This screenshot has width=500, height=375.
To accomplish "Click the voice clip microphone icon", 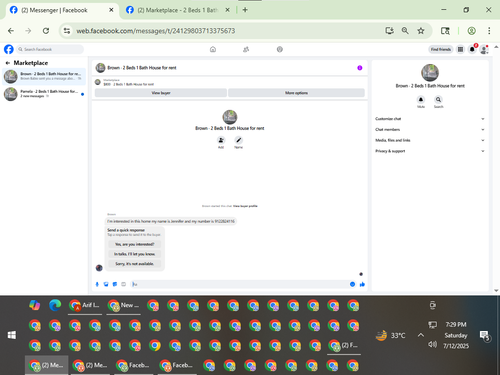I will [x=97, y=284].
